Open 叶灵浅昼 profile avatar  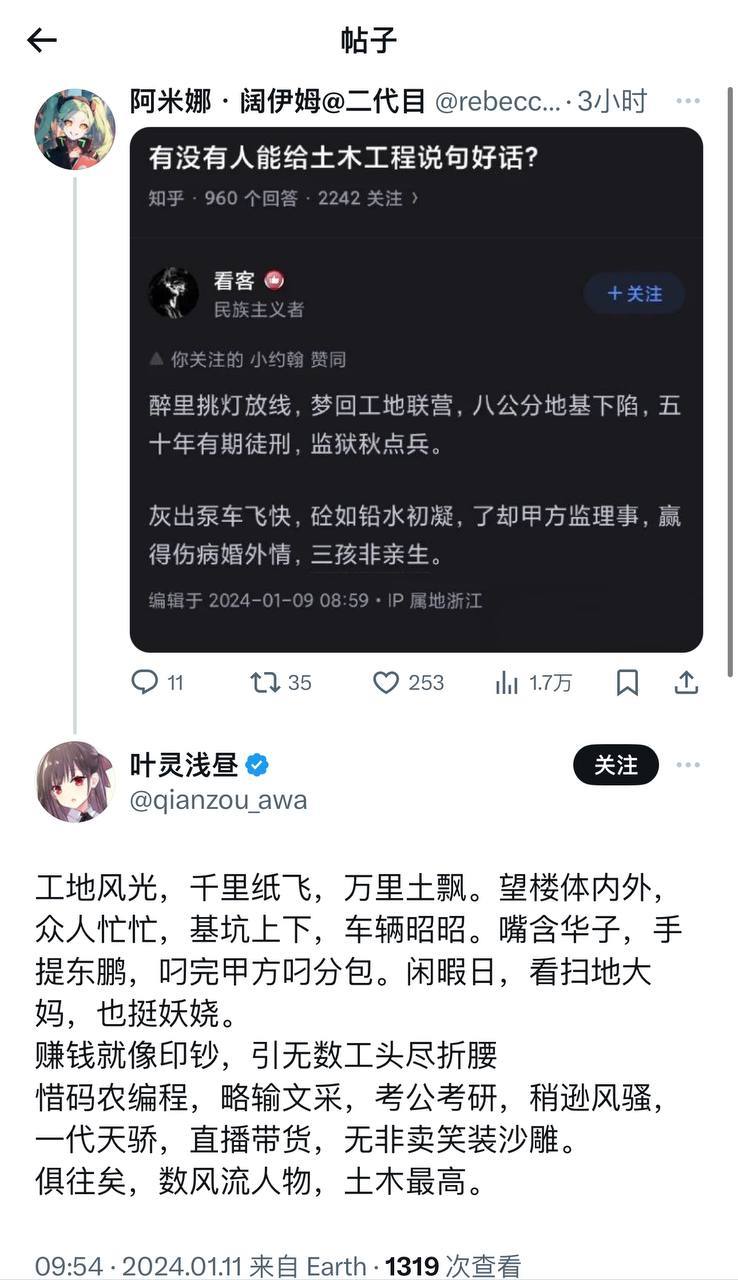(x=75, y=782)
